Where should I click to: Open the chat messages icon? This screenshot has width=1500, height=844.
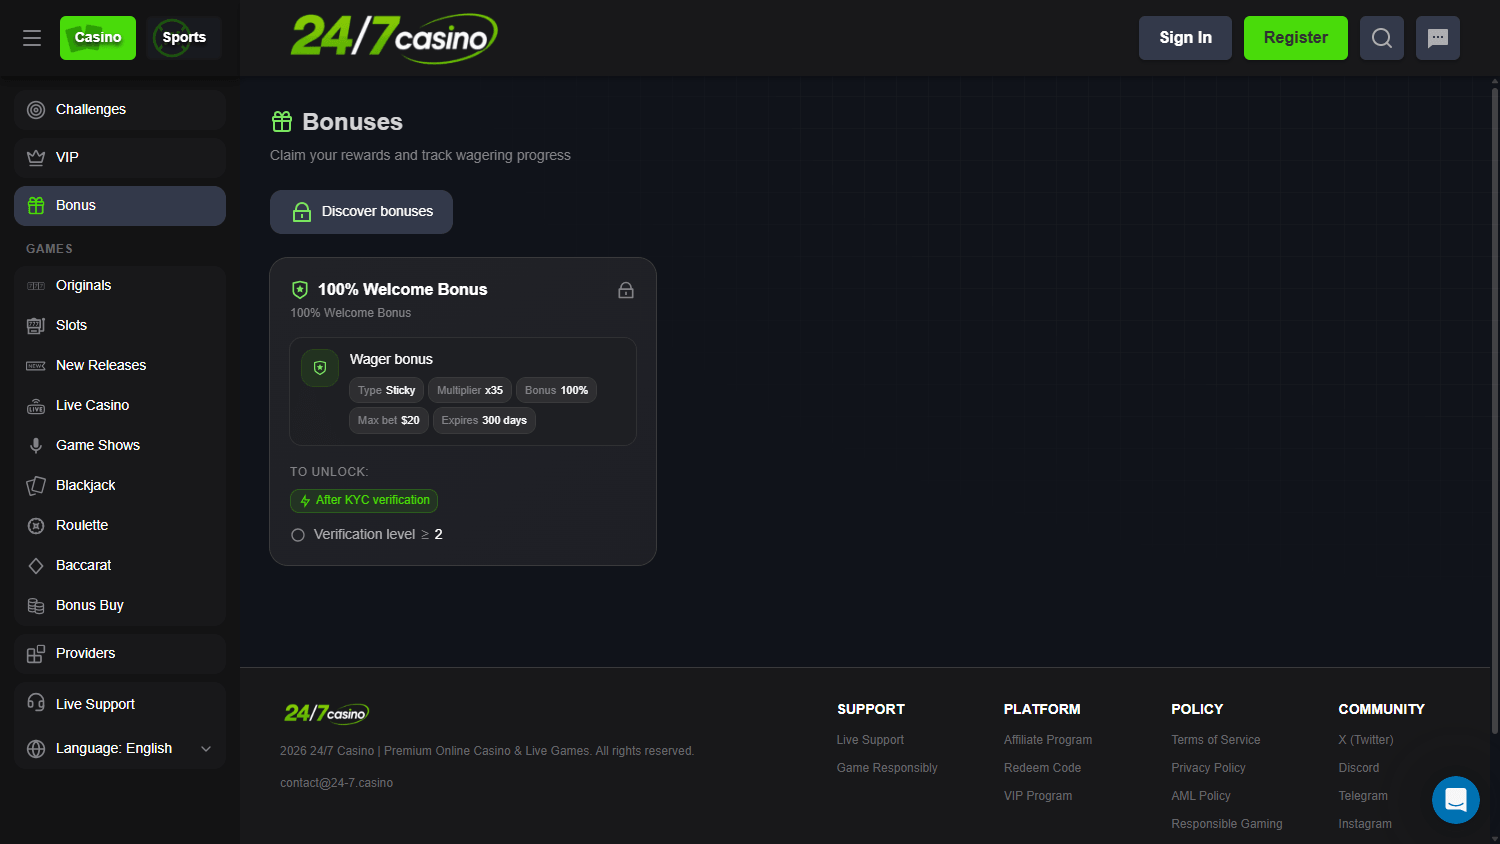(1438, 38)
